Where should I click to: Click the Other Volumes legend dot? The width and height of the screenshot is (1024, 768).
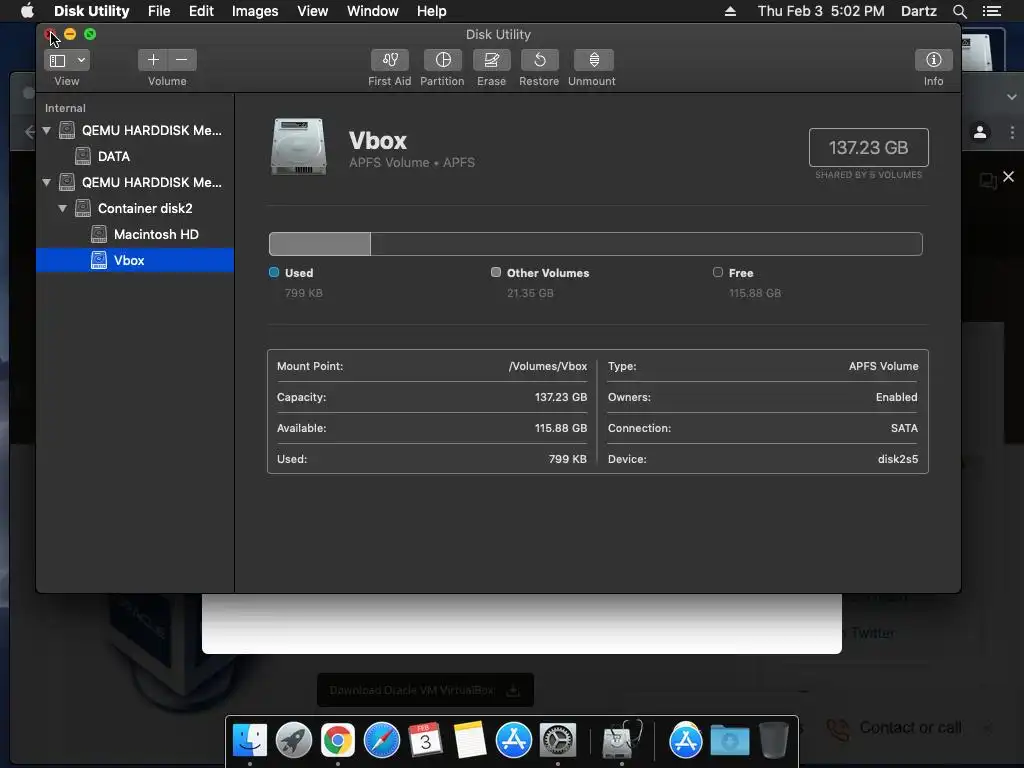click(496, 272)
